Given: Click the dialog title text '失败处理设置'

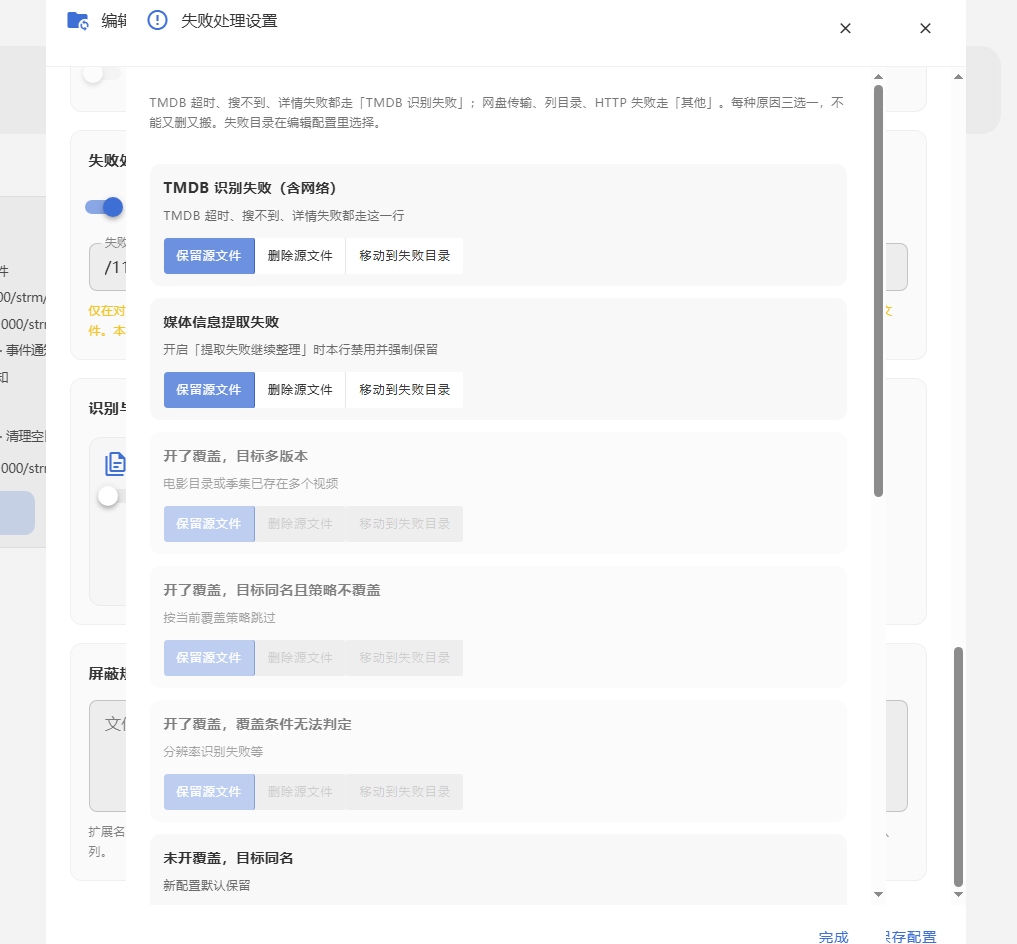Looking at the screenshot, I should 229,21.
